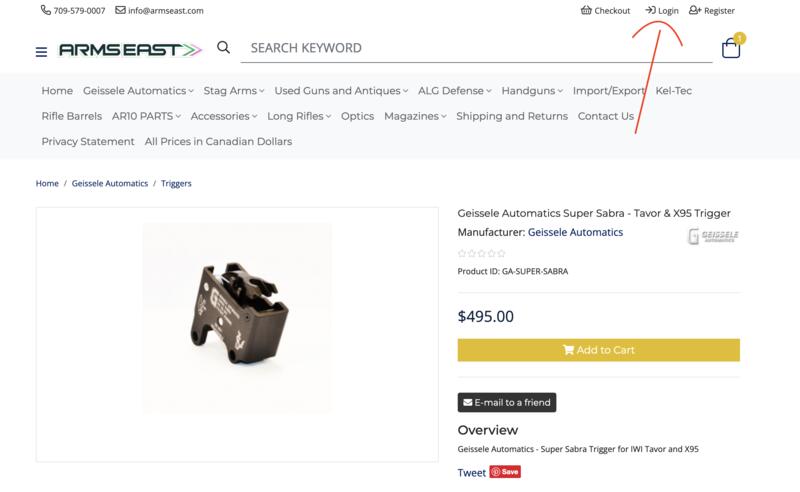Go to the Optics menu item

point(357,116)
